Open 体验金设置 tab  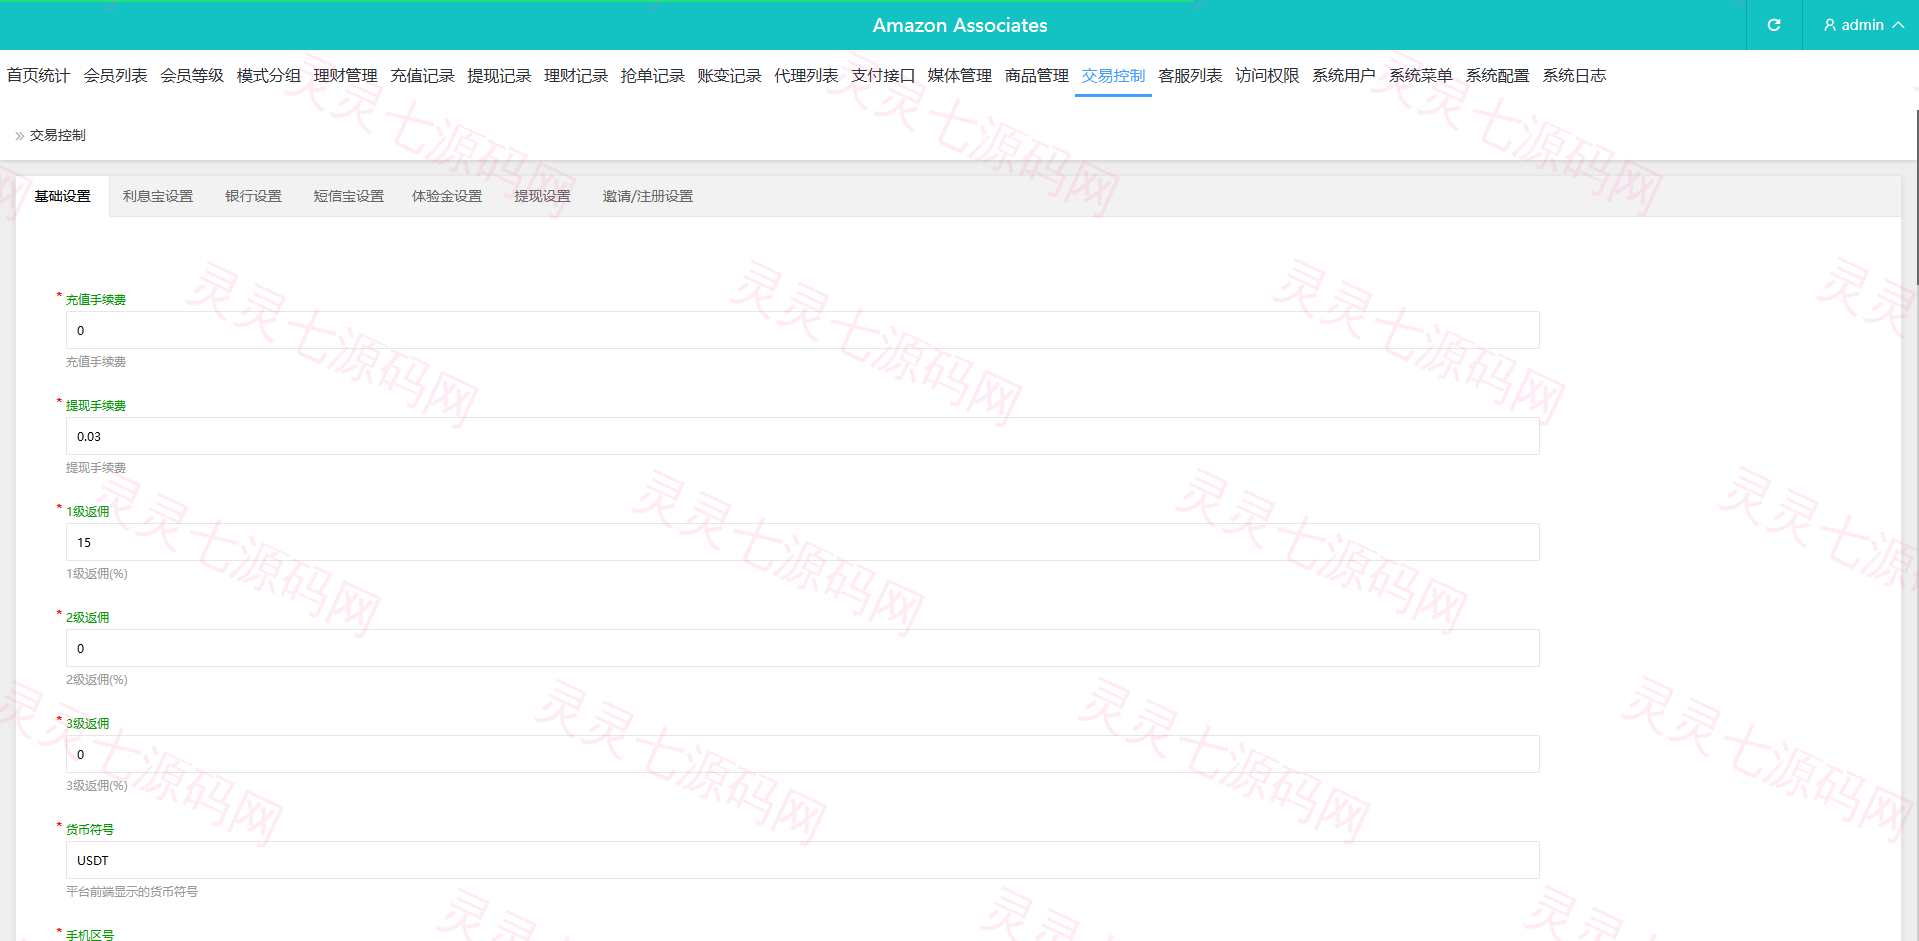point(447,197)
